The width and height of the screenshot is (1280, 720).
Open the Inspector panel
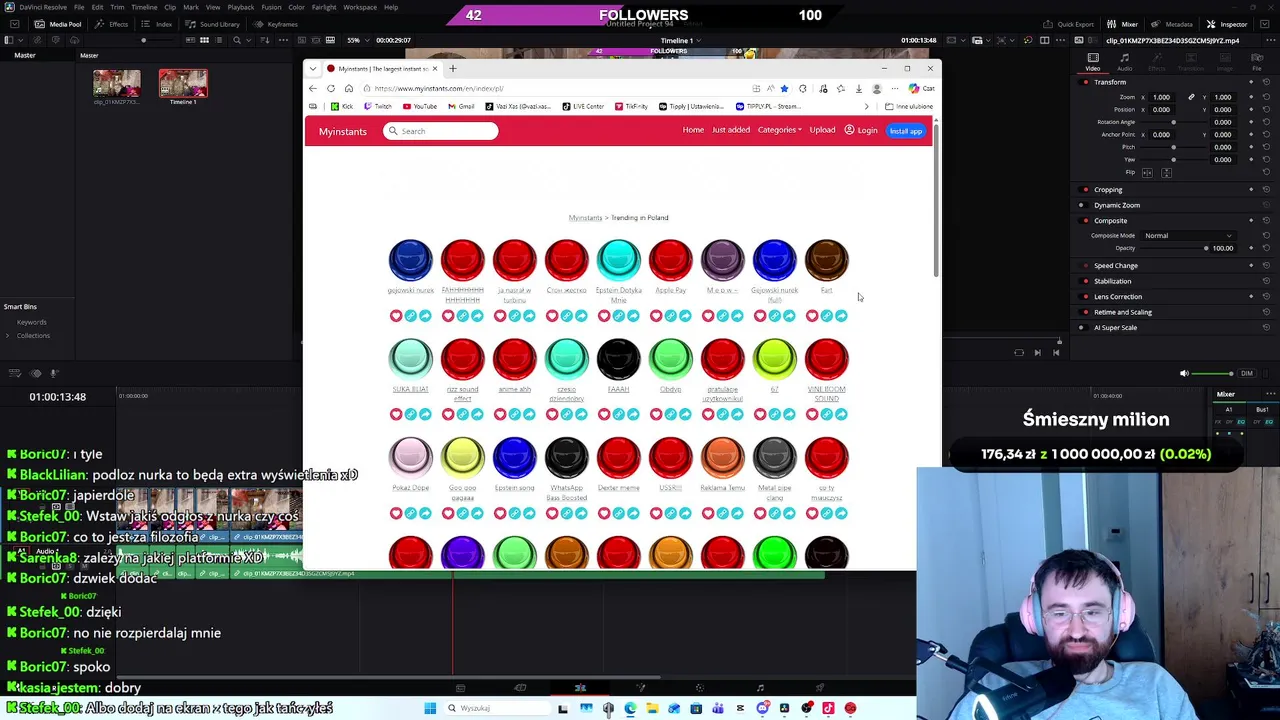point(1227,24)
